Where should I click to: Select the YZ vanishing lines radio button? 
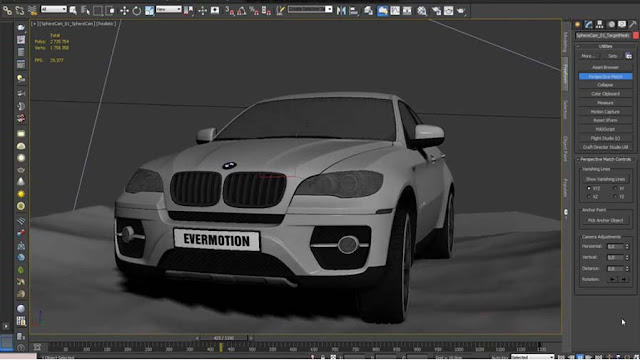615,196
